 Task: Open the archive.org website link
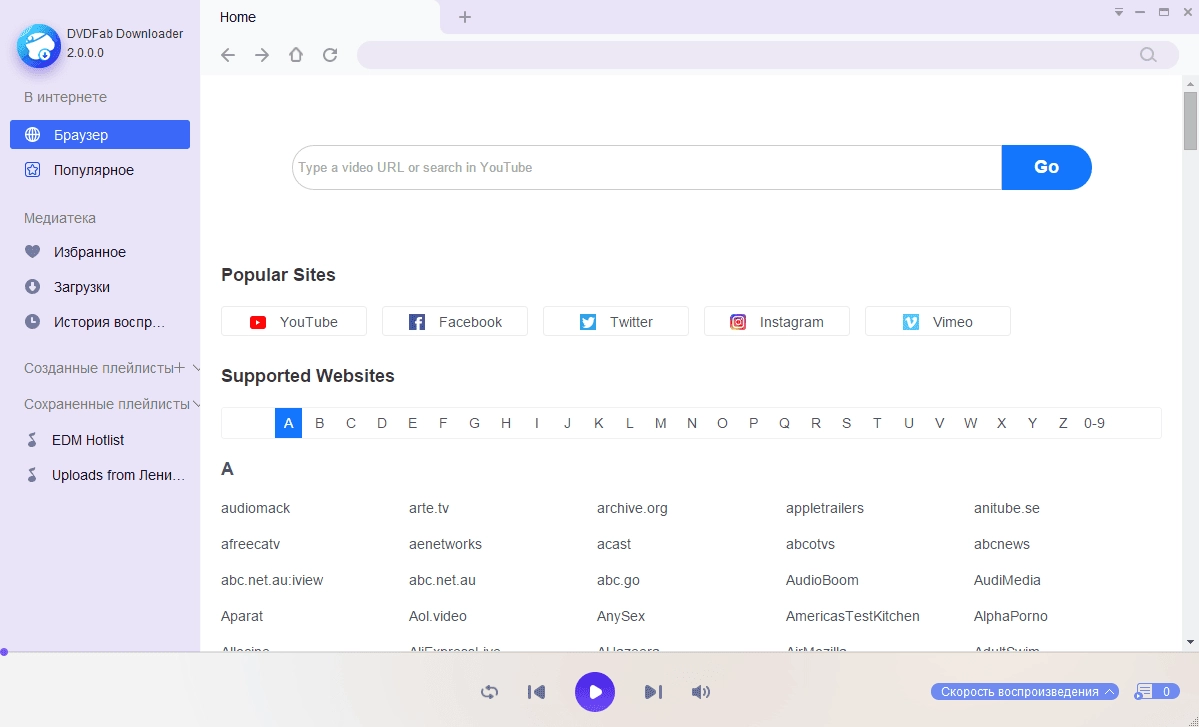coord(632,508)
